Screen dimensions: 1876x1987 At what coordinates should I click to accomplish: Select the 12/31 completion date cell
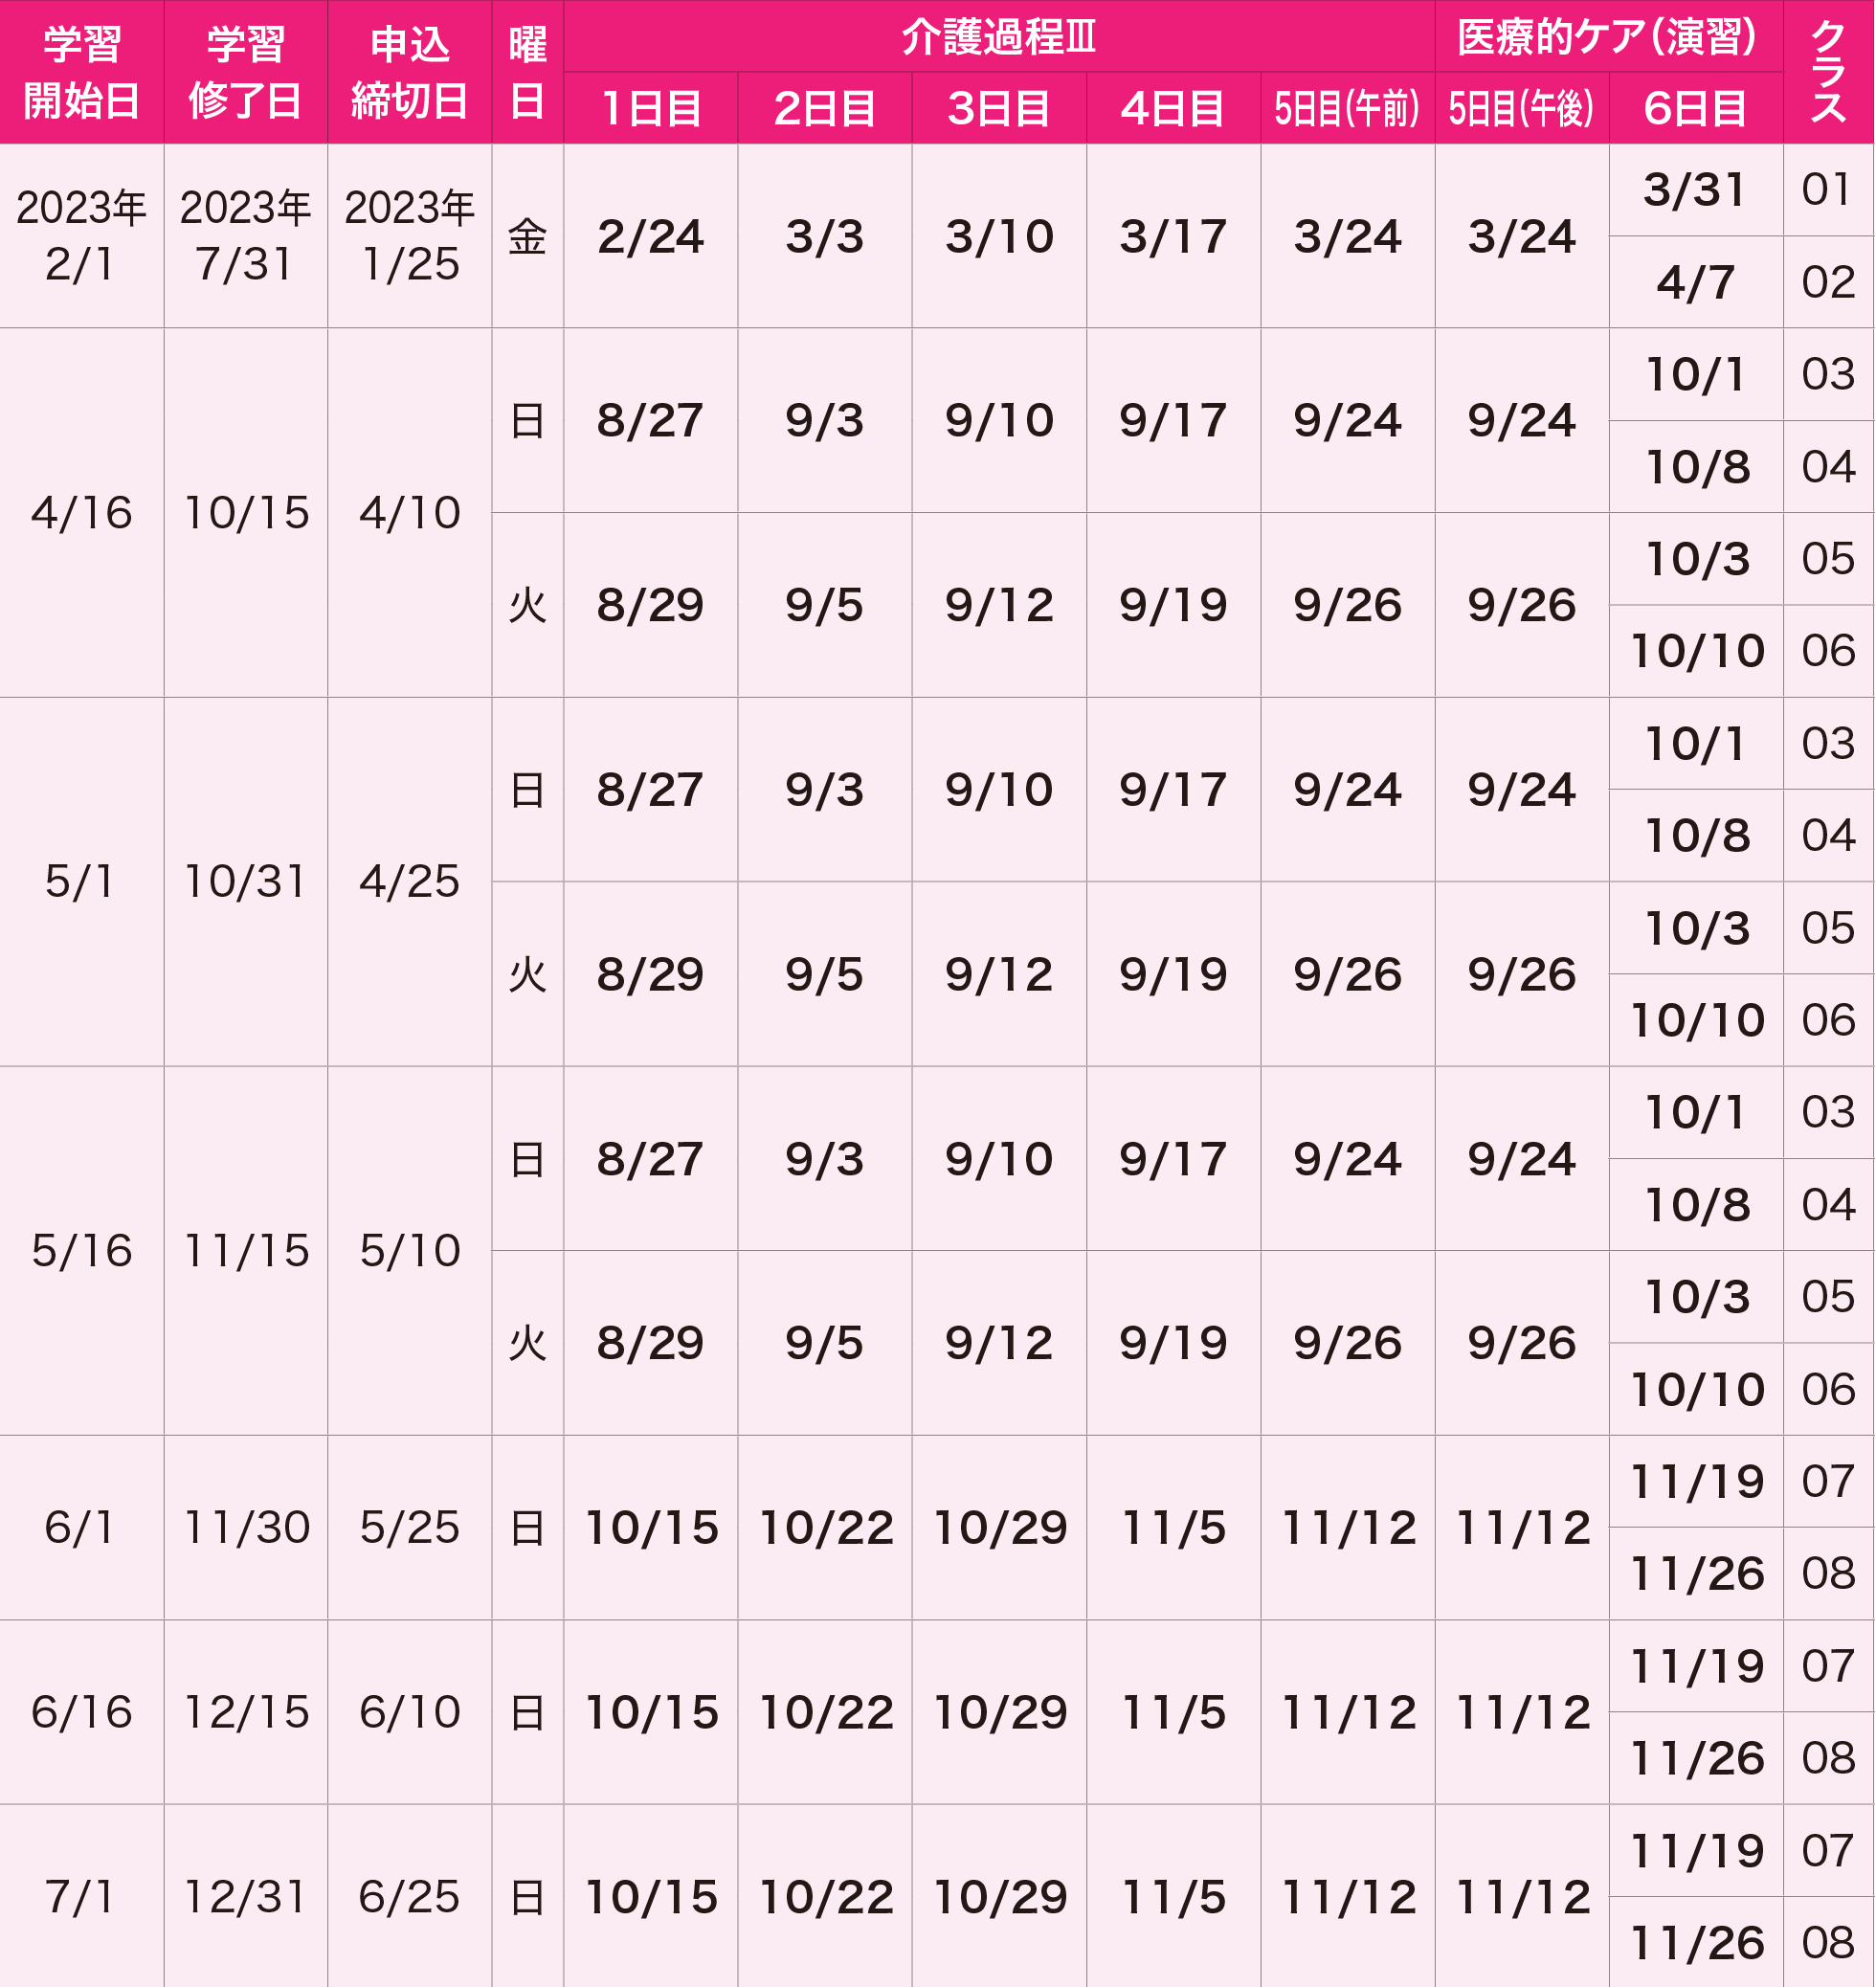click(x=246, y=1897)
